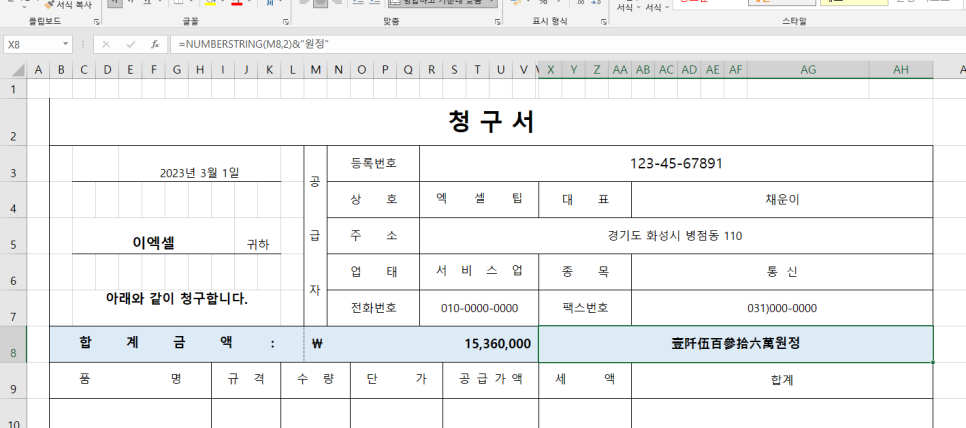Click the 종 목 label cell

pos(585,272)
